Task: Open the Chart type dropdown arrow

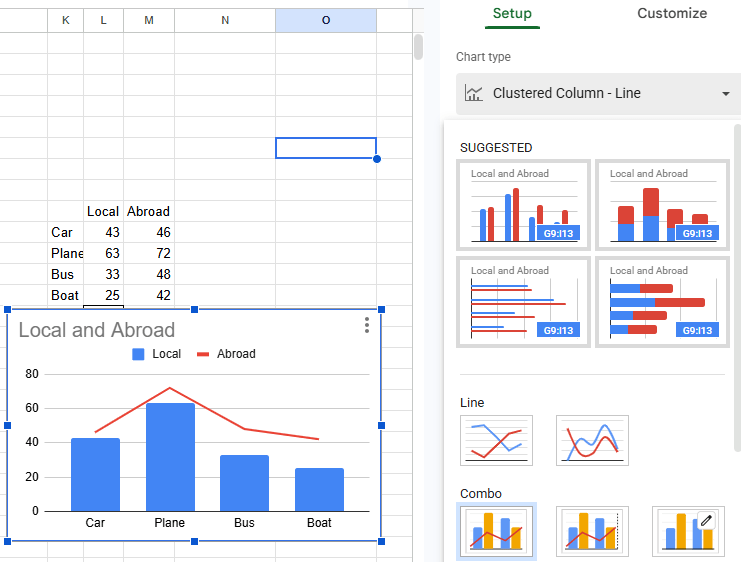Action: pos(726,94)
